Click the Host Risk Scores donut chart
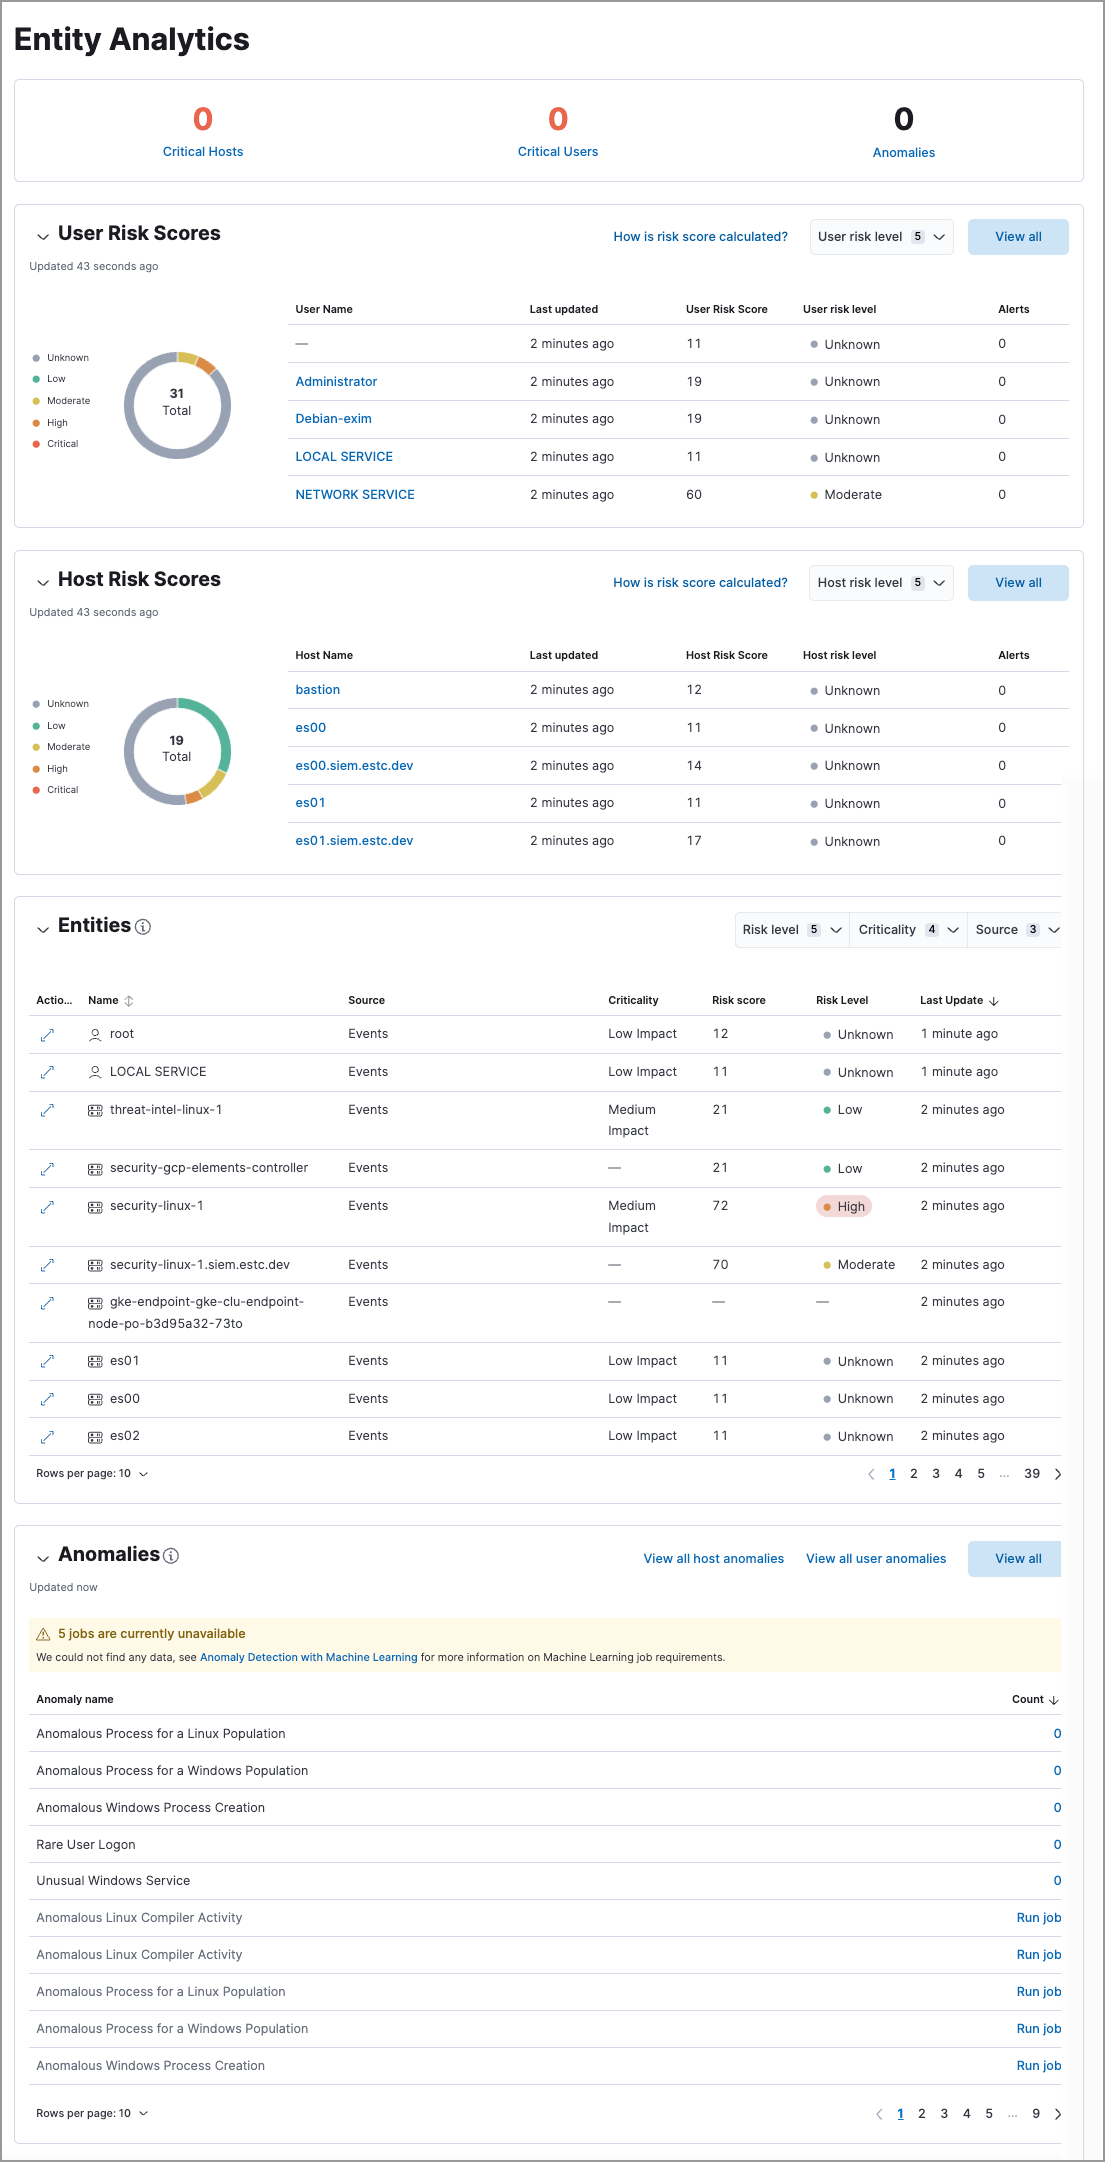 [177, 750]
